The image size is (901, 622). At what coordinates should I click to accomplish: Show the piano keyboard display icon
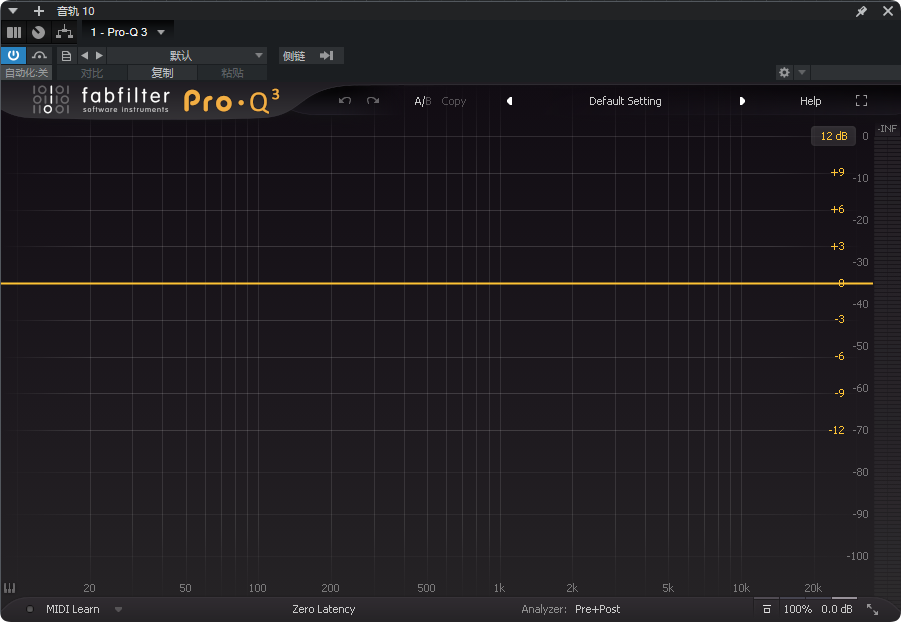[10, 588]
